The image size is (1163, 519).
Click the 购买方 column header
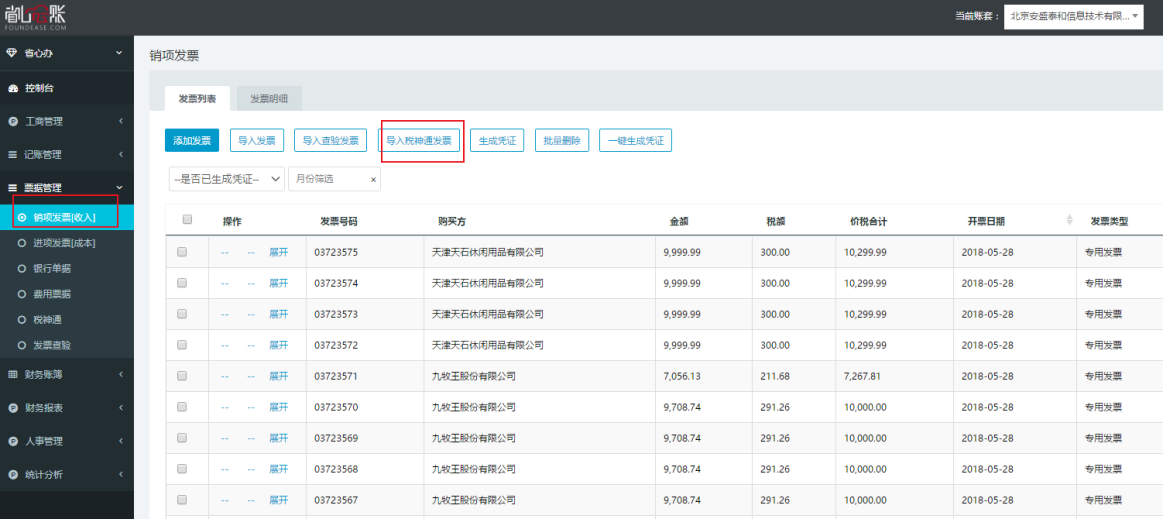pyautogui.click(x=452, y=221)
